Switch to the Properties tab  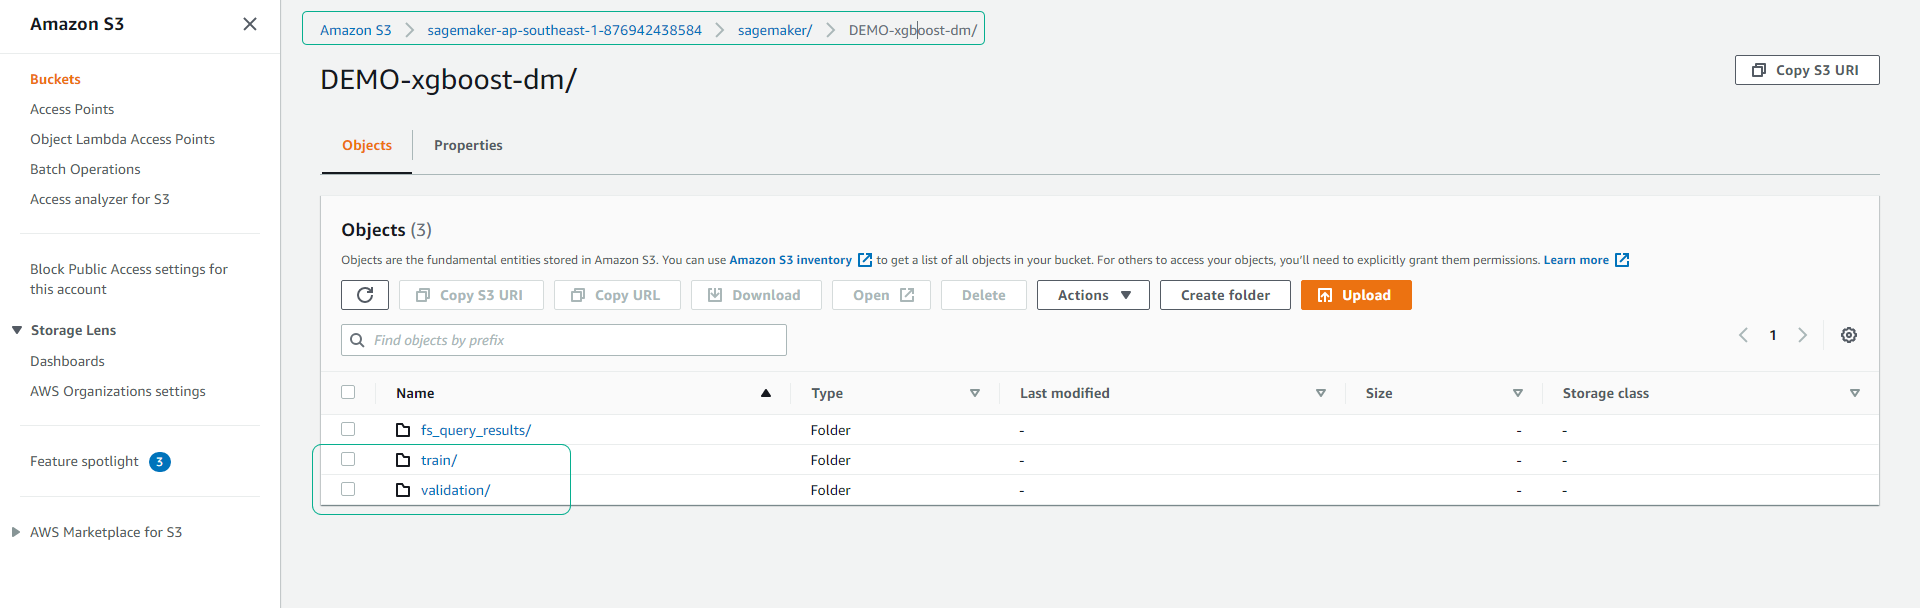[x=468, y=145]
